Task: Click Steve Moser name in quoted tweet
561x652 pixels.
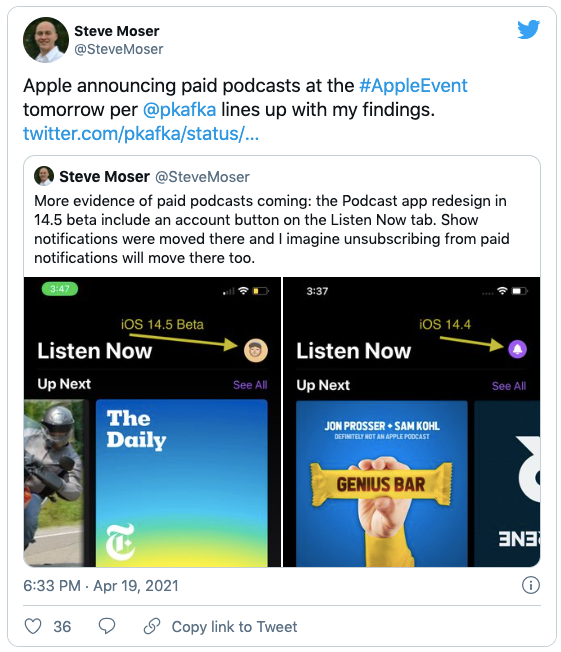Action: (104, 176)
